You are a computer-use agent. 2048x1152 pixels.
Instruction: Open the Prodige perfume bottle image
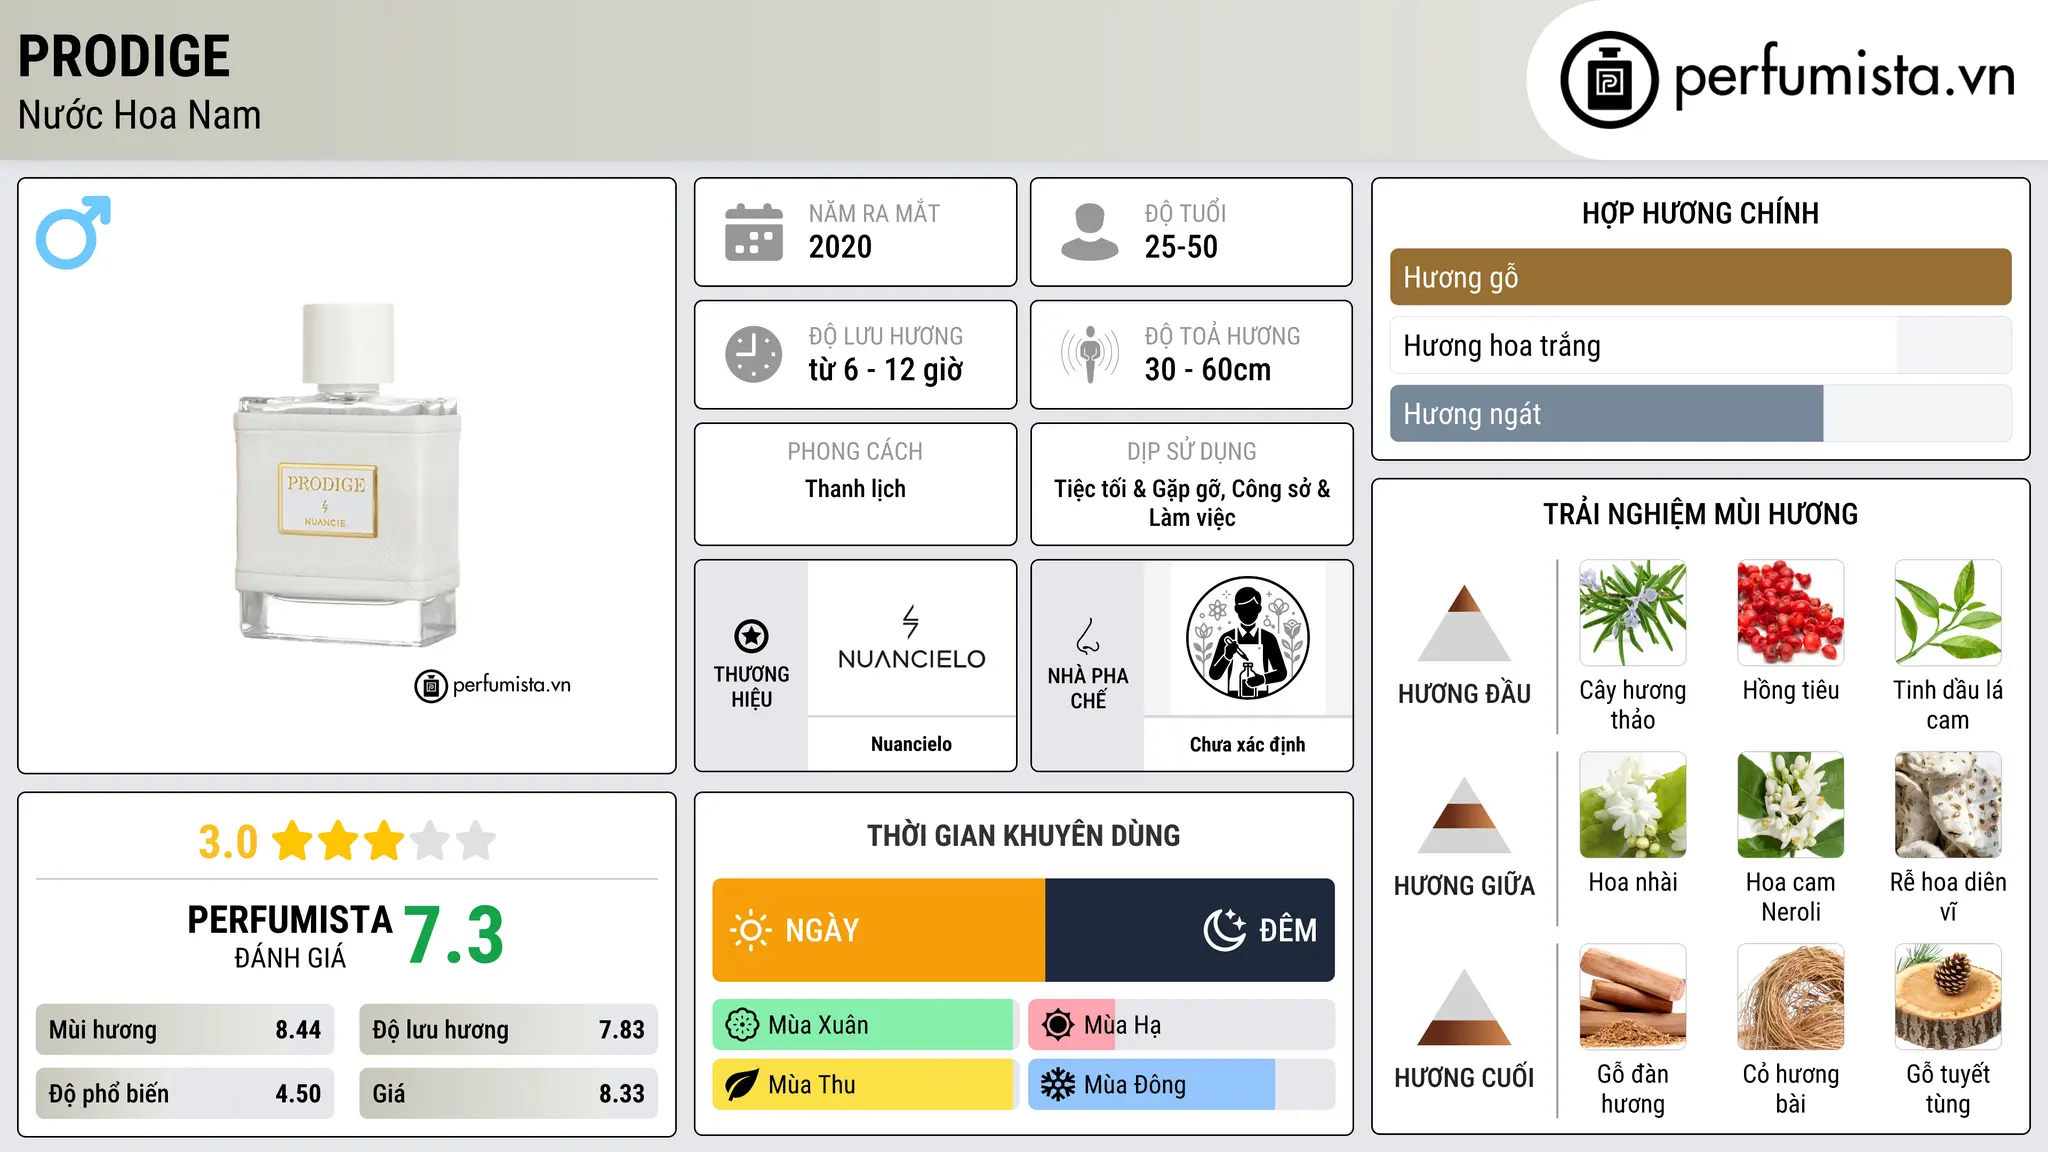(x=348, y=473)
